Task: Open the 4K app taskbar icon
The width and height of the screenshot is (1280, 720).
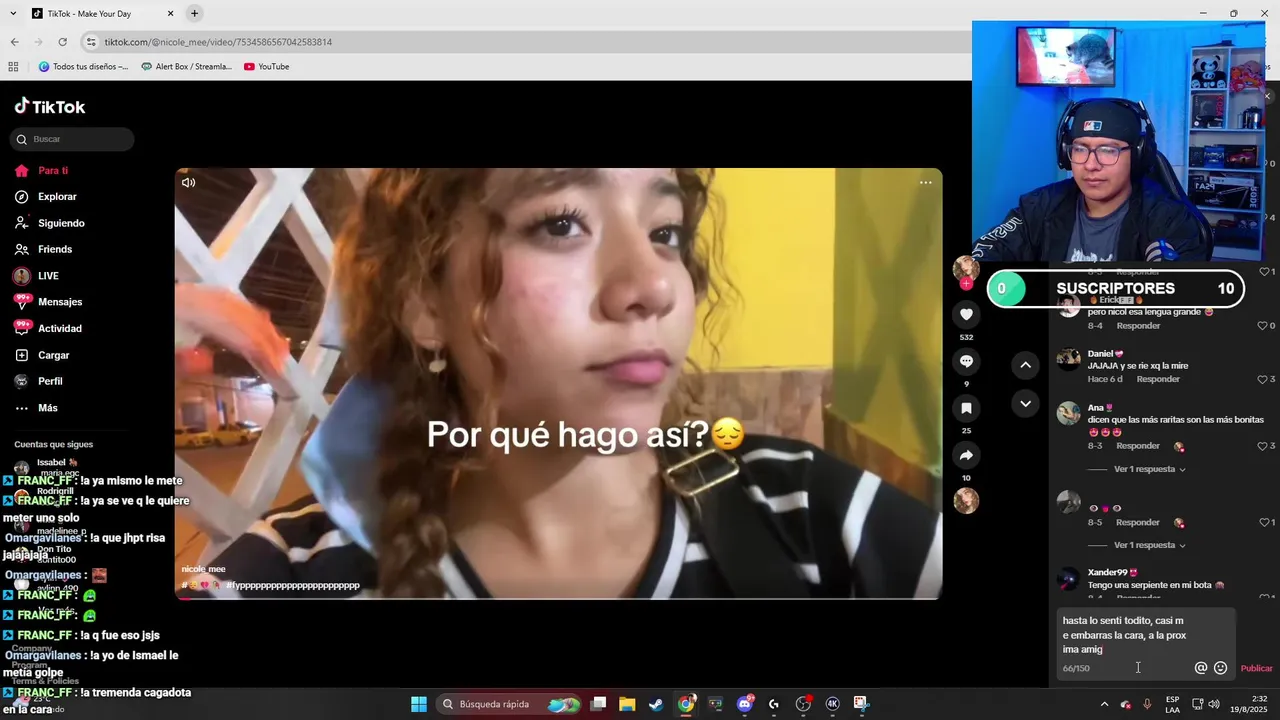Action: (832, 704)
